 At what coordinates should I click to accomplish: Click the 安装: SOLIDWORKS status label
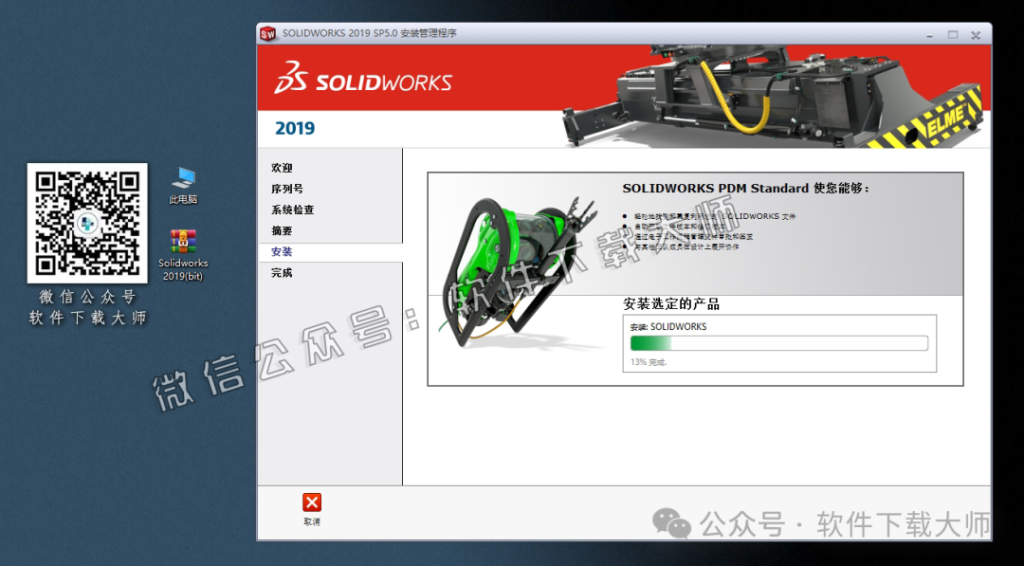click(668, 326)
